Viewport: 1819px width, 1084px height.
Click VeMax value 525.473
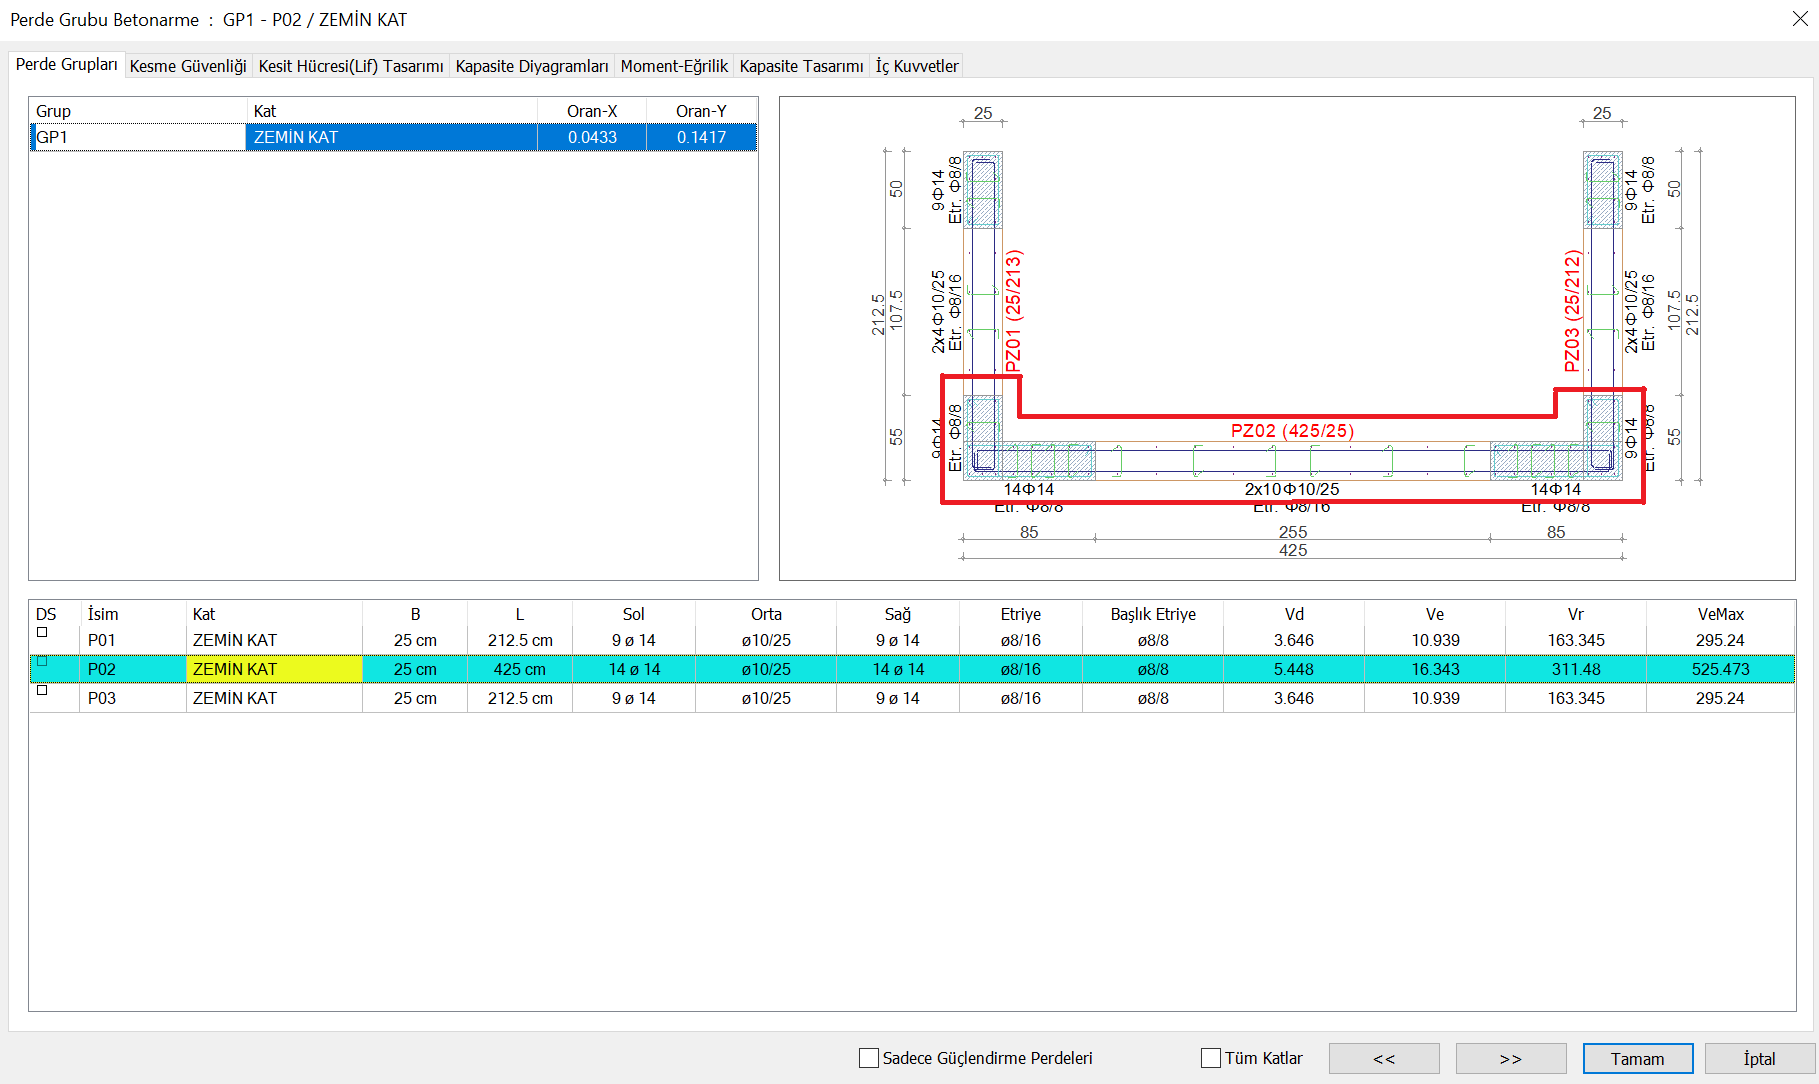coord(1720,669)
